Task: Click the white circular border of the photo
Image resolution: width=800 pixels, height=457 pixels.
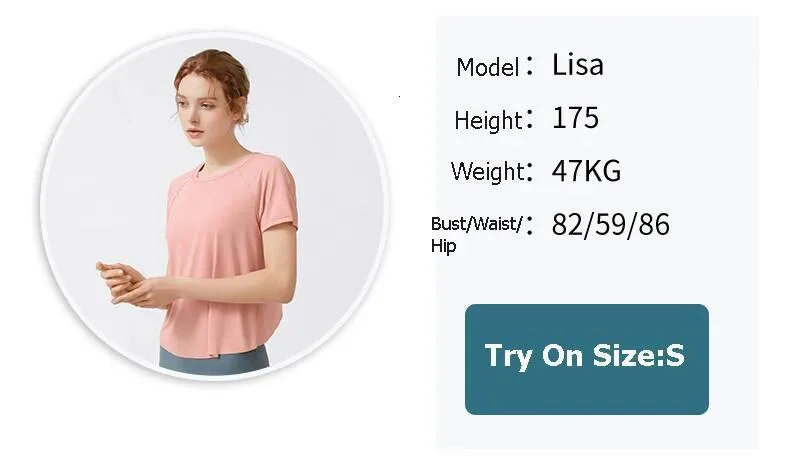Action: (x=214, y=35)
